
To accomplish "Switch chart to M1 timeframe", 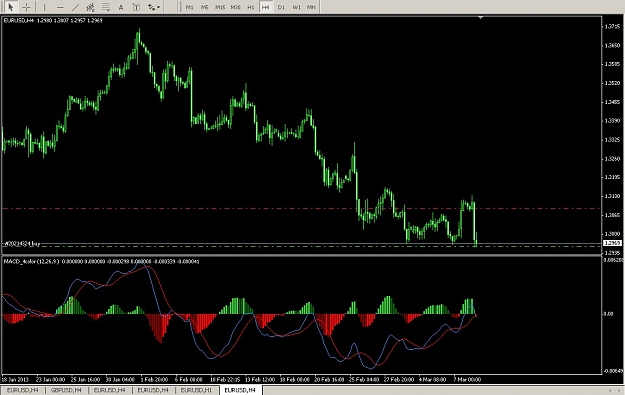I will (x=189, y=7).
